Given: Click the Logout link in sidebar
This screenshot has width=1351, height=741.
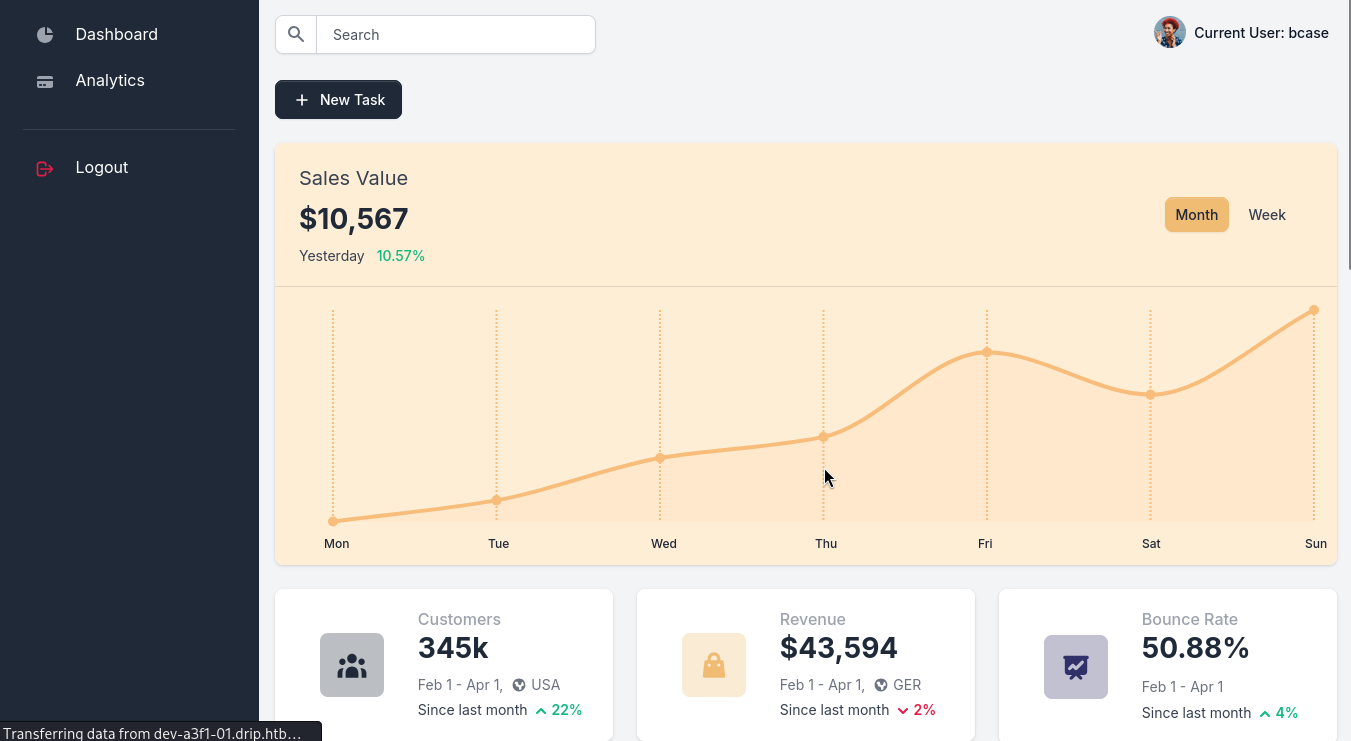Looking at the screenshot, I should 102,168.
